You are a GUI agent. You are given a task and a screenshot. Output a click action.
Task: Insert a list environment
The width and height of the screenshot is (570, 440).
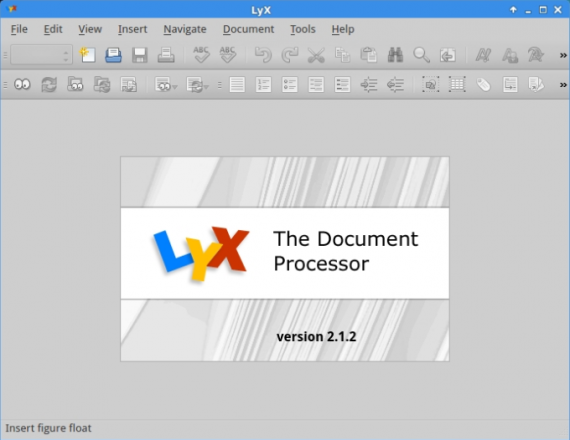pos(316,85)
